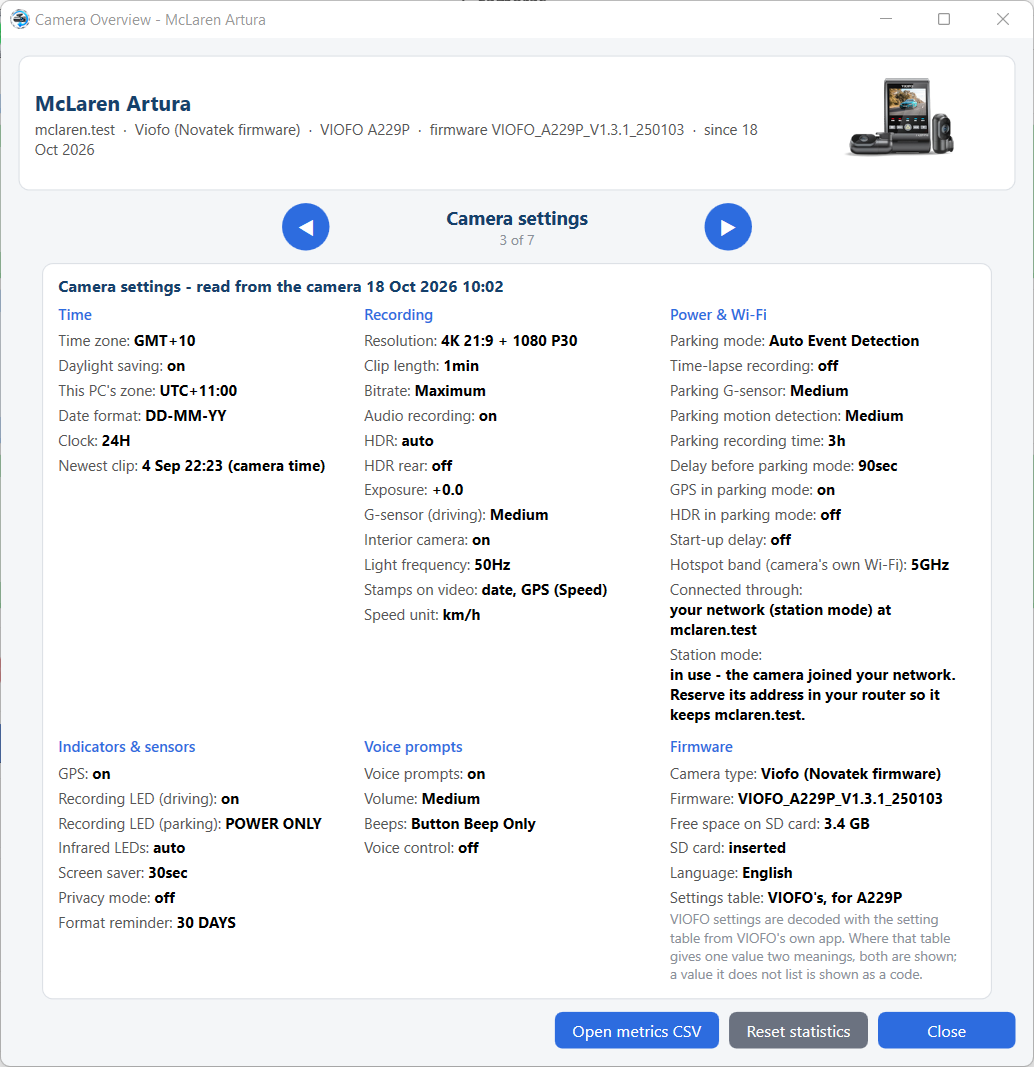Select the 'Screen saver: 30sec' line

[x=123, y=872]
